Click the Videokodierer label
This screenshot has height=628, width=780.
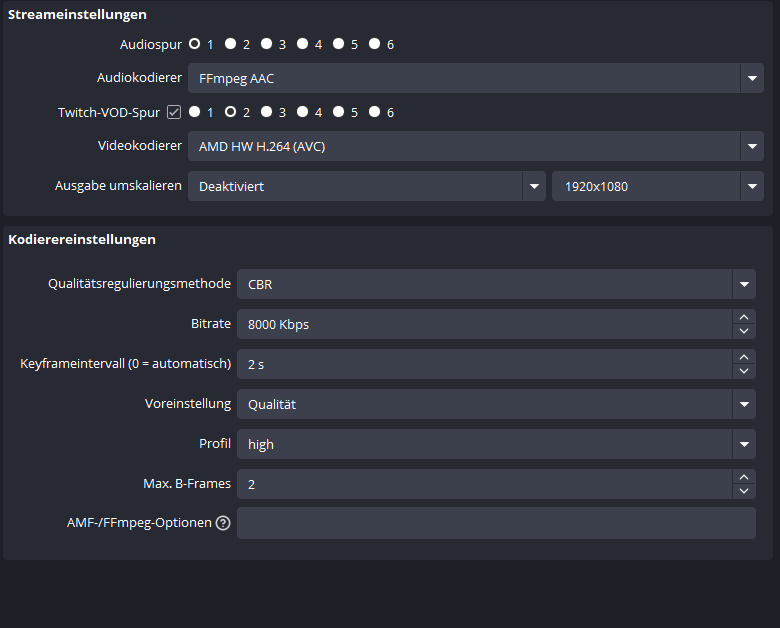click(x=140, y=146)
